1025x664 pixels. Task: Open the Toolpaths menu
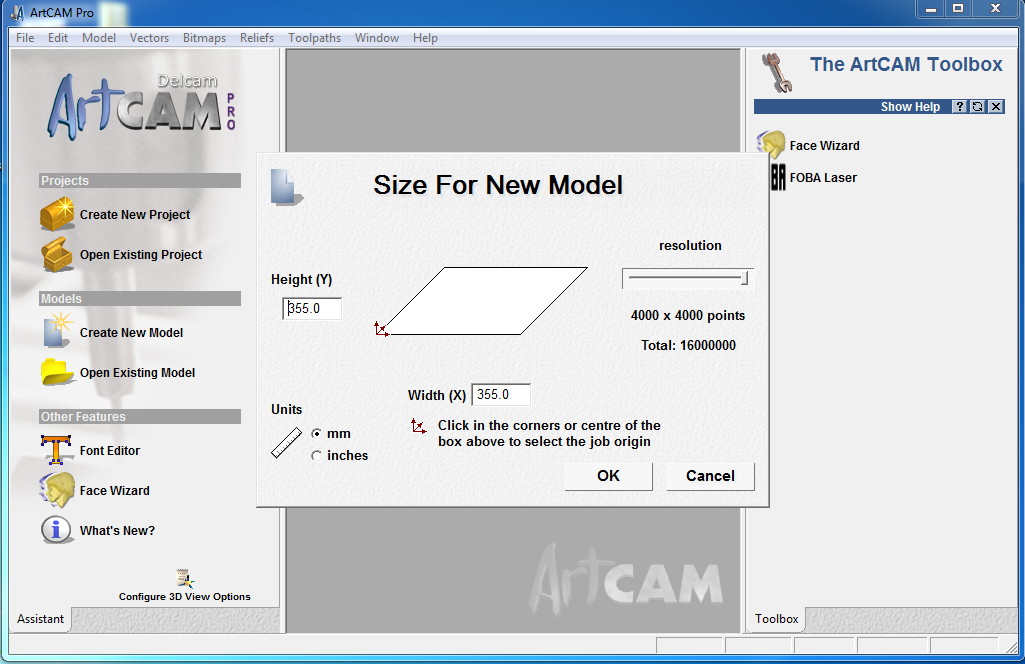click(x=314, y=38)
